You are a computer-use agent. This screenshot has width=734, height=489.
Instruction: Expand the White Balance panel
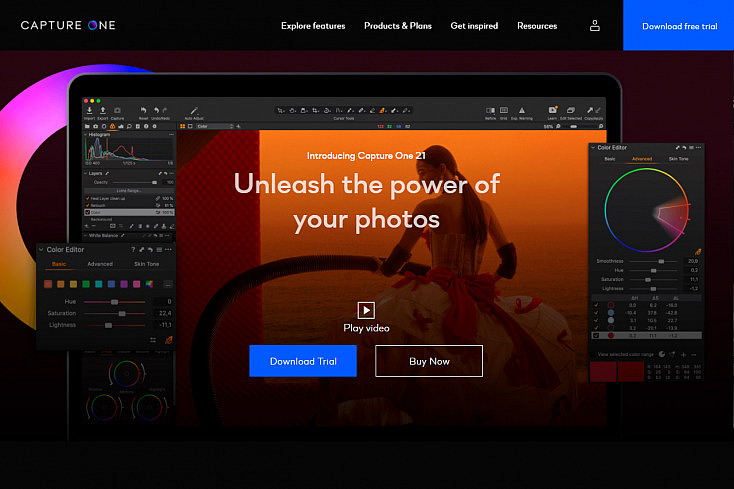(x=85, y=235)
